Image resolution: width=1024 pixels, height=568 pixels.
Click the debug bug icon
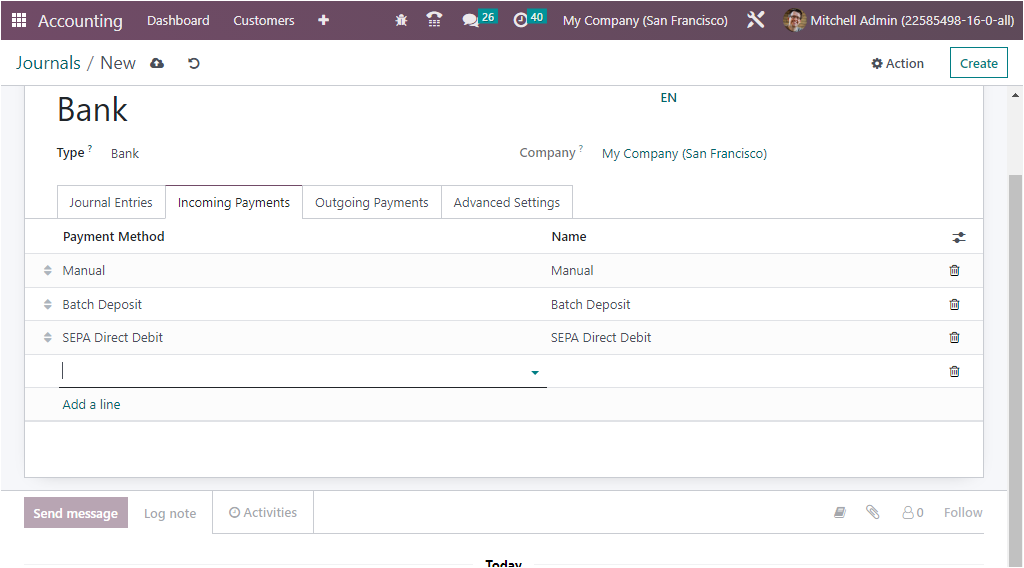click(401, 20)
